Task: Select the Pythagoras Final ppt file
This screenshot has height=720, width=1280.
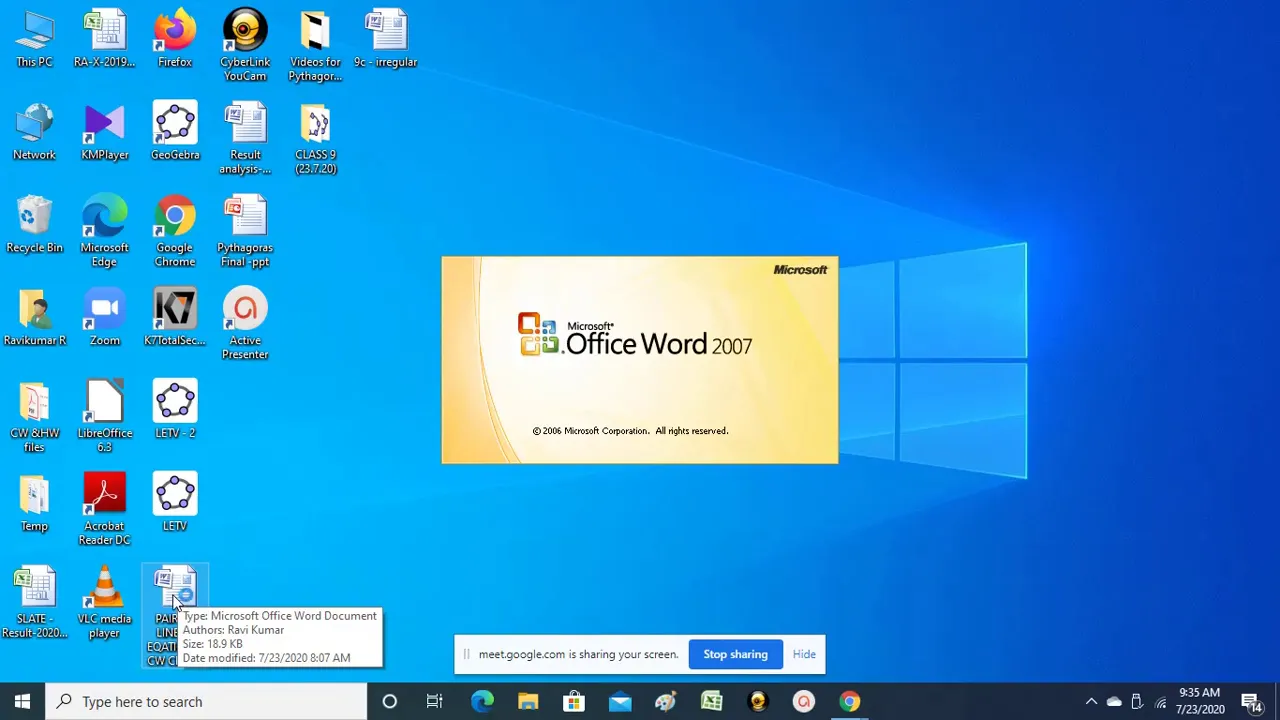Action: coord(245,232)
